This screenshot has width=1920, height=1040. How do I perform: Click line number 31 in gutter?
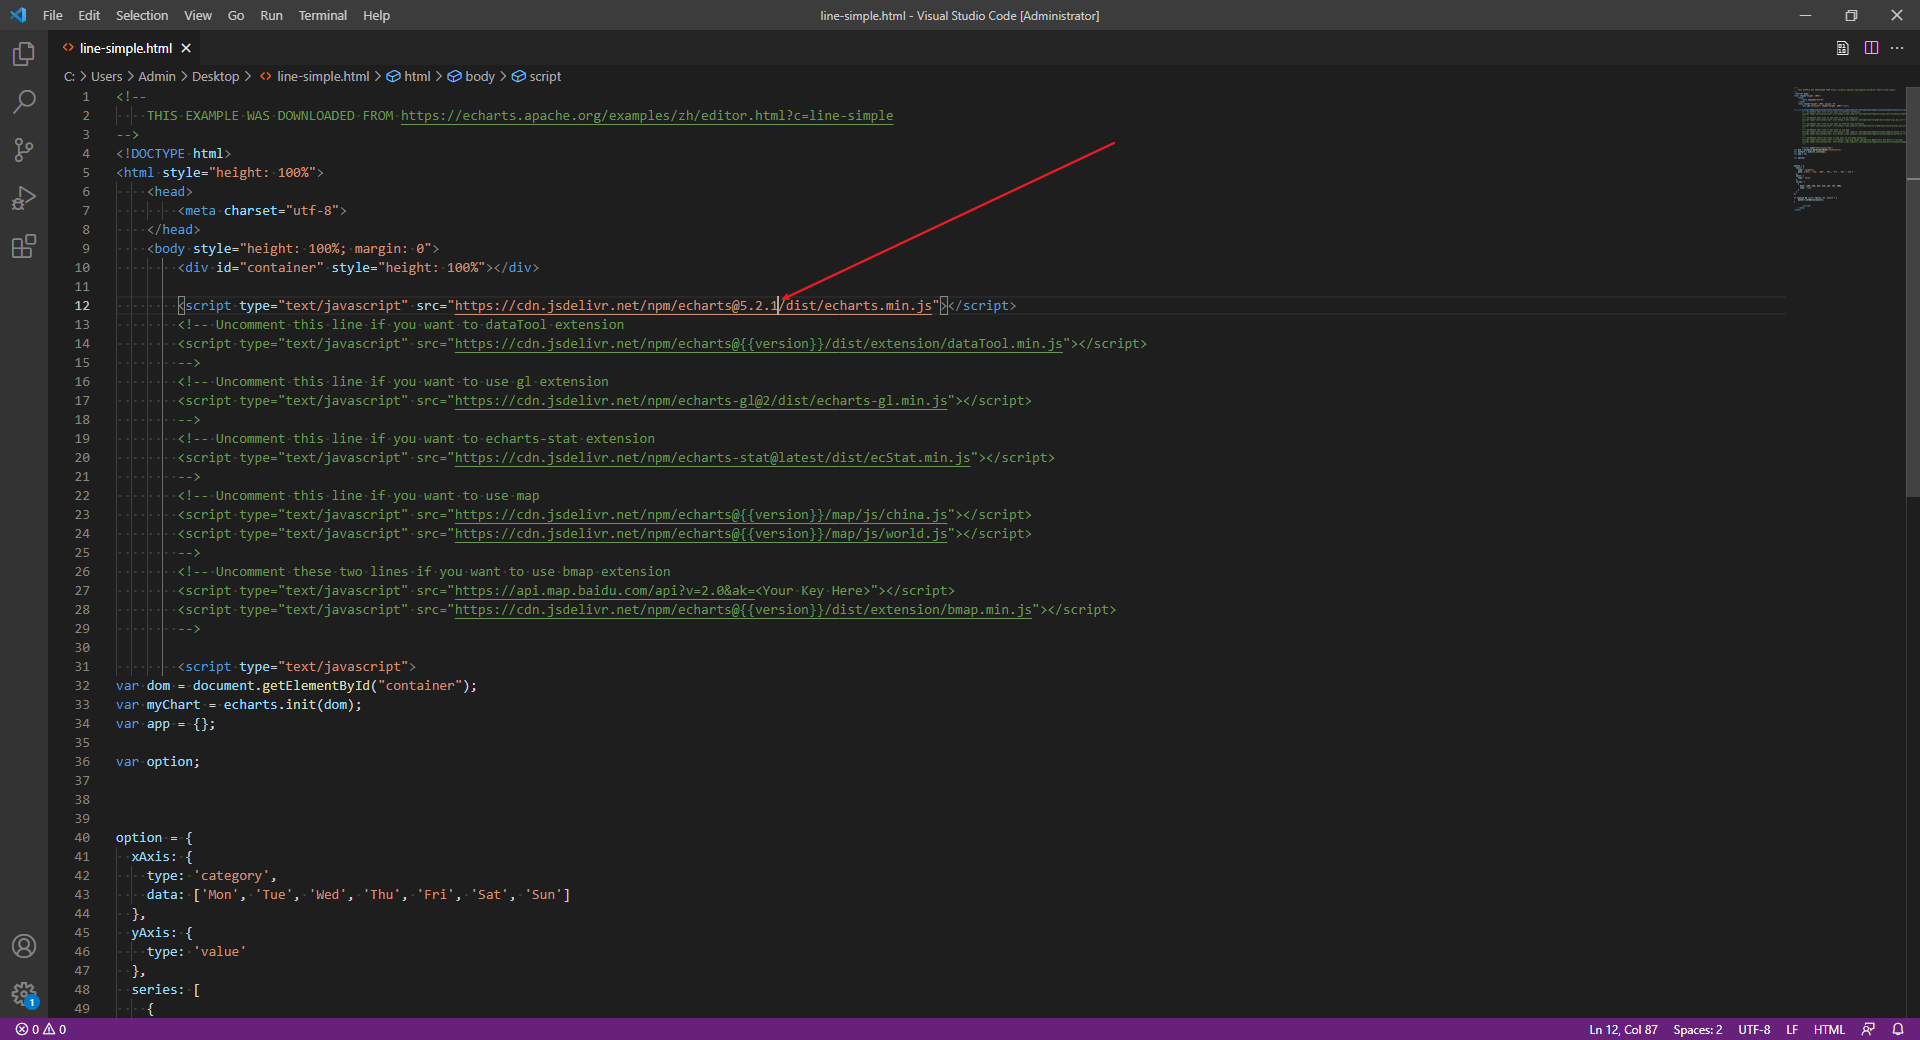coord(82,667)
